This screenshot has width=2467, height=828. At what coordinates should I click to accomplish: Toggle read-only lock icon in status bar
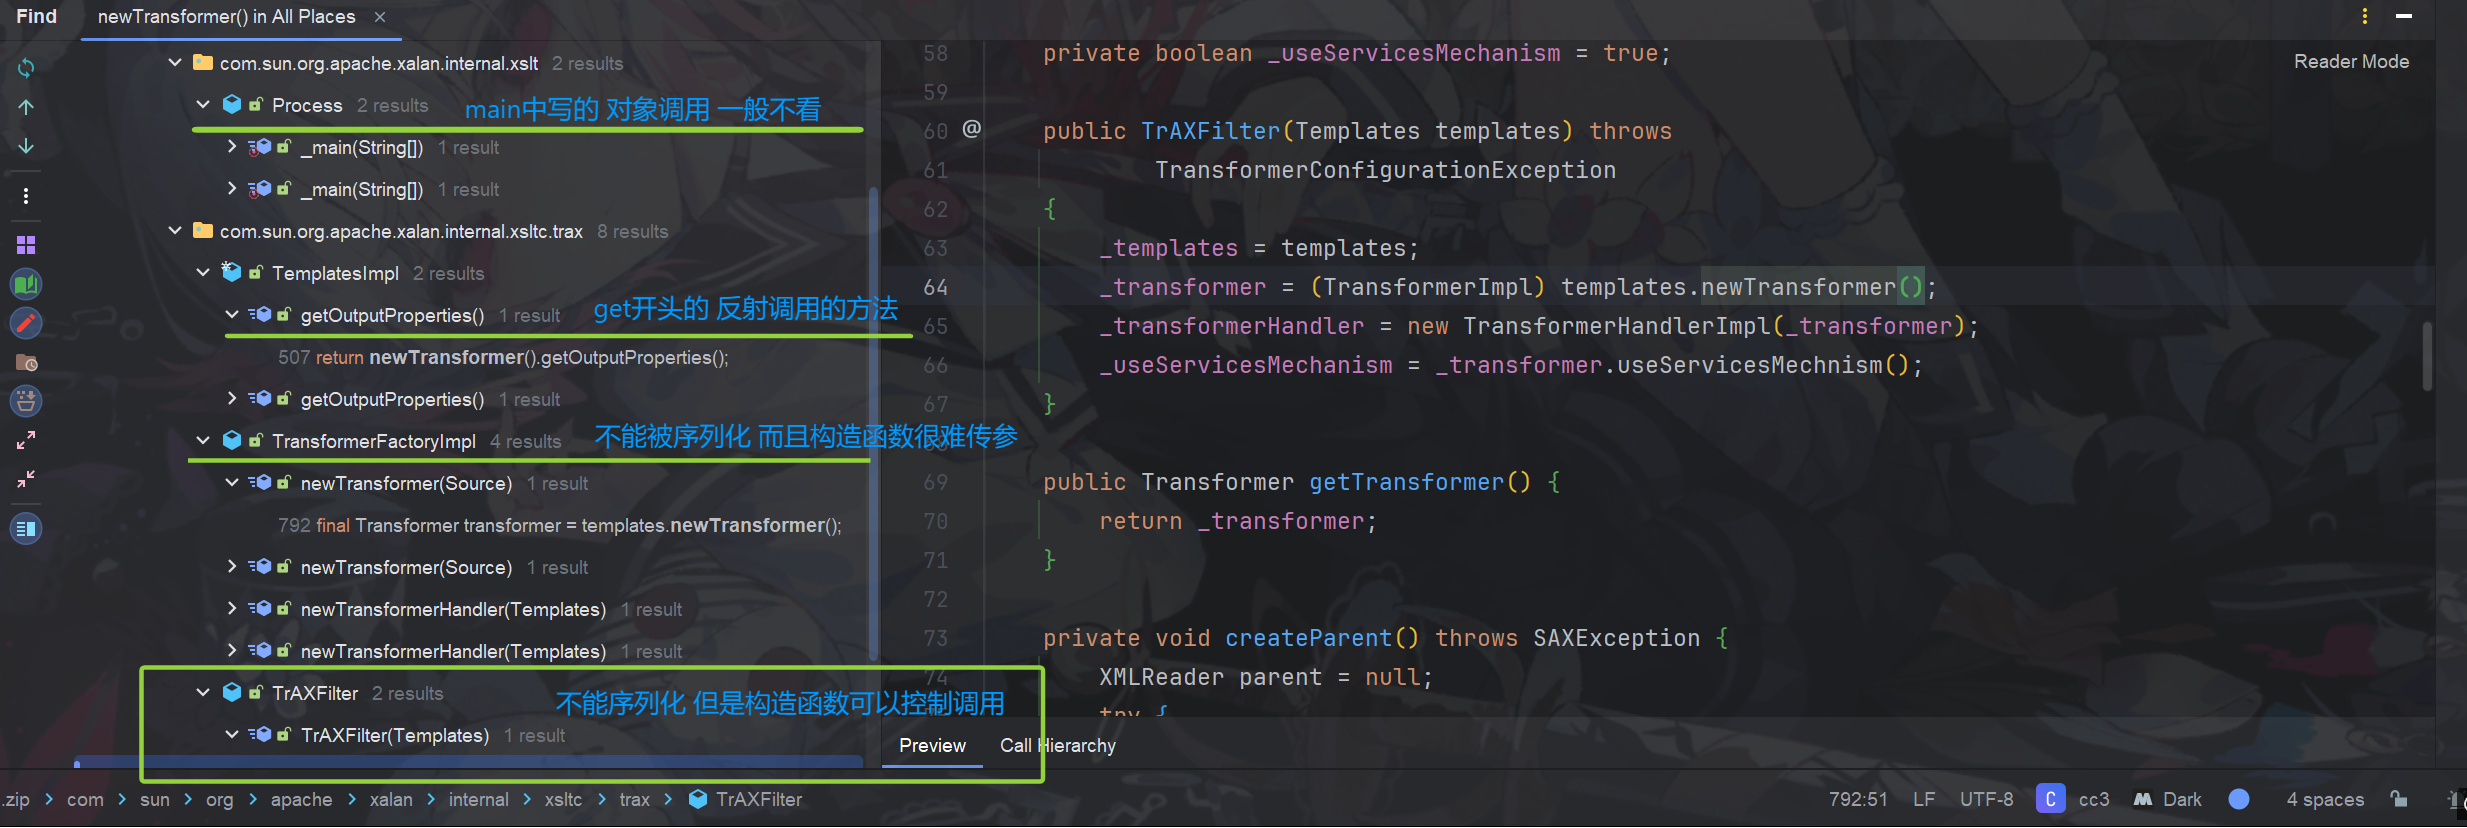pyautogui.click(x=2399, y=798)
